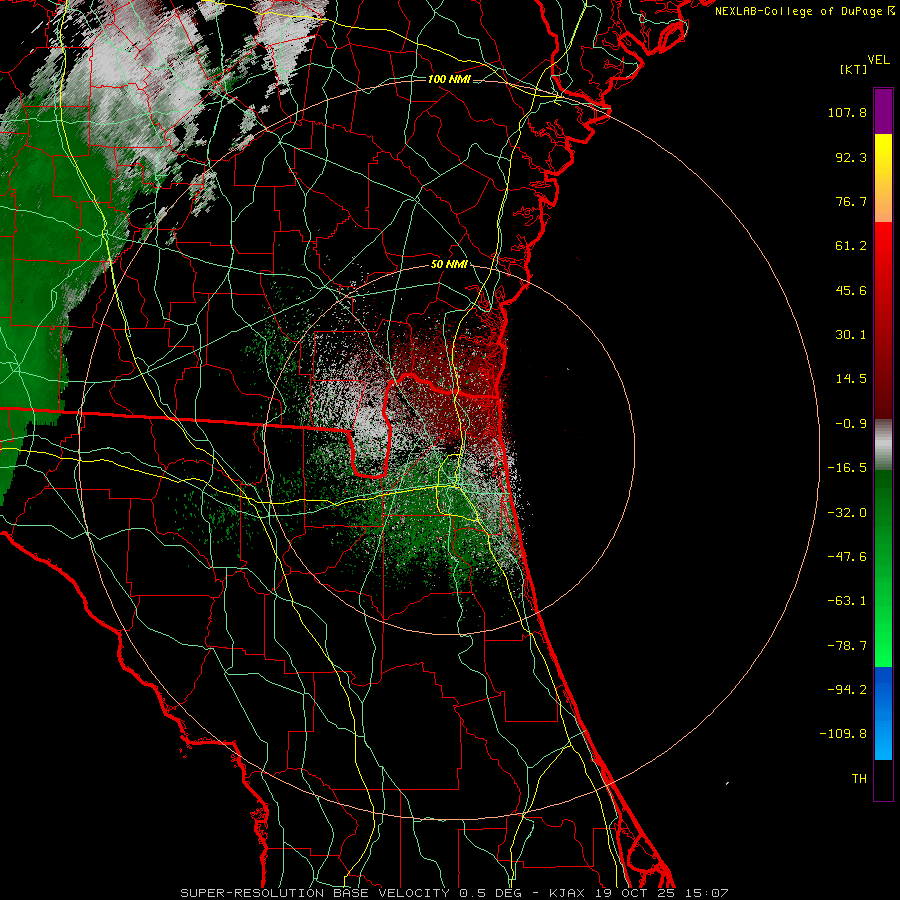The height and width of the screenshot is (900, 900).
Task: Click the -32.0 legend value
Action: coord(847,513)
